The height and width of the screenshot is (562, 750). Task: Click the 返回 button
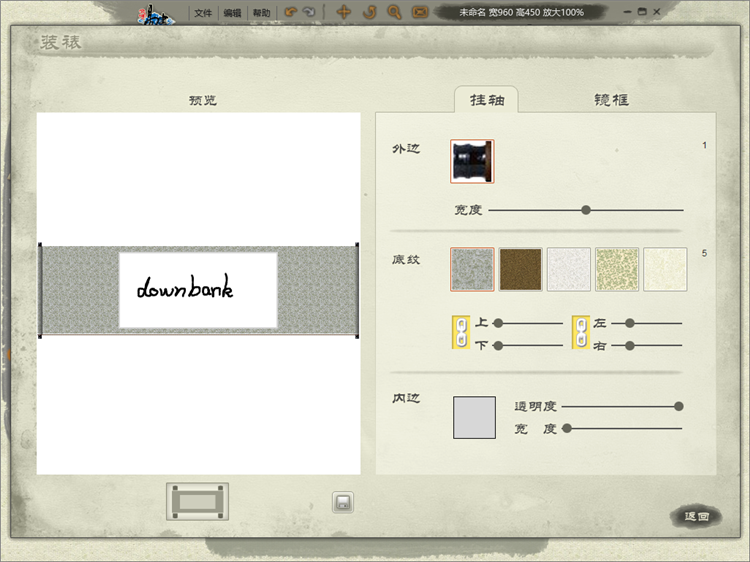(696, 517)
